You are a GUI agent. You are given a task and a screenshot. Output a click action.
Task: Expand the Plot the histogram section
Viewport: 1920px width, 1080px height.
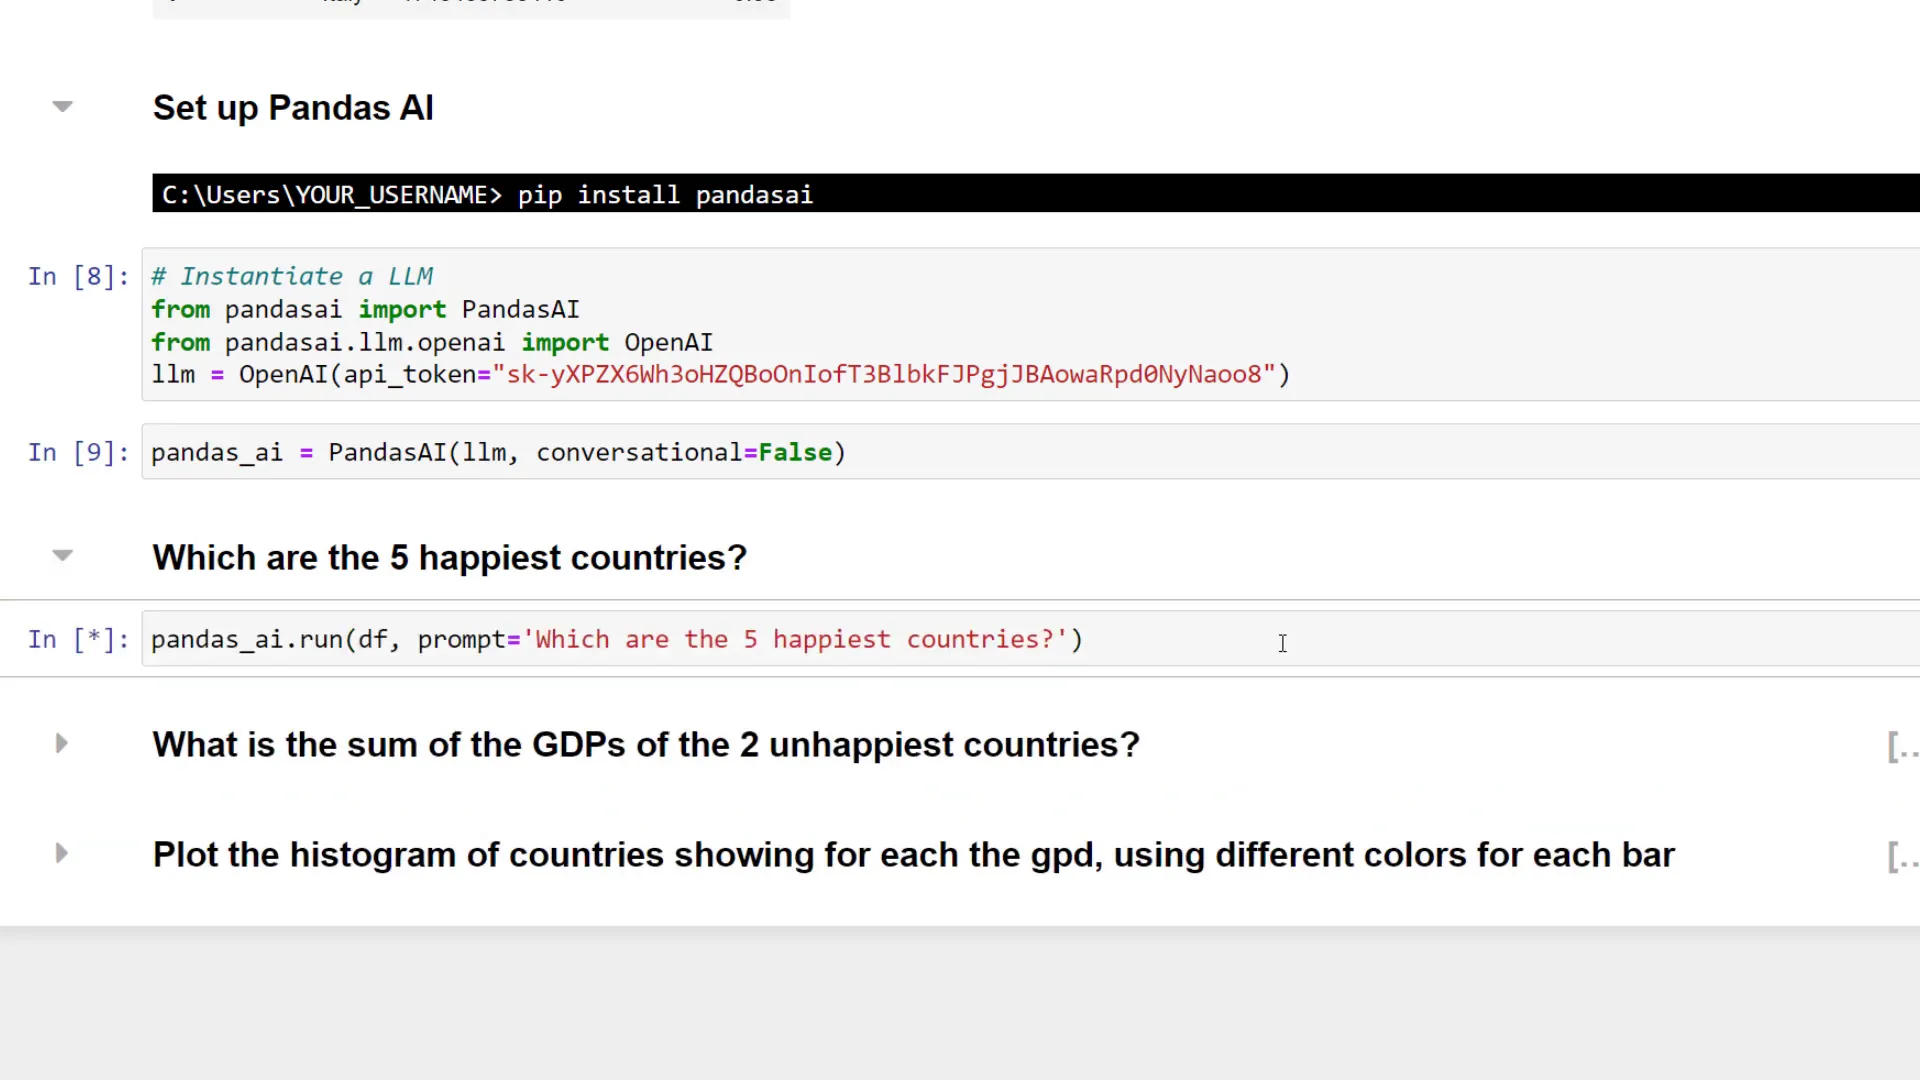[x=61, y=853]
